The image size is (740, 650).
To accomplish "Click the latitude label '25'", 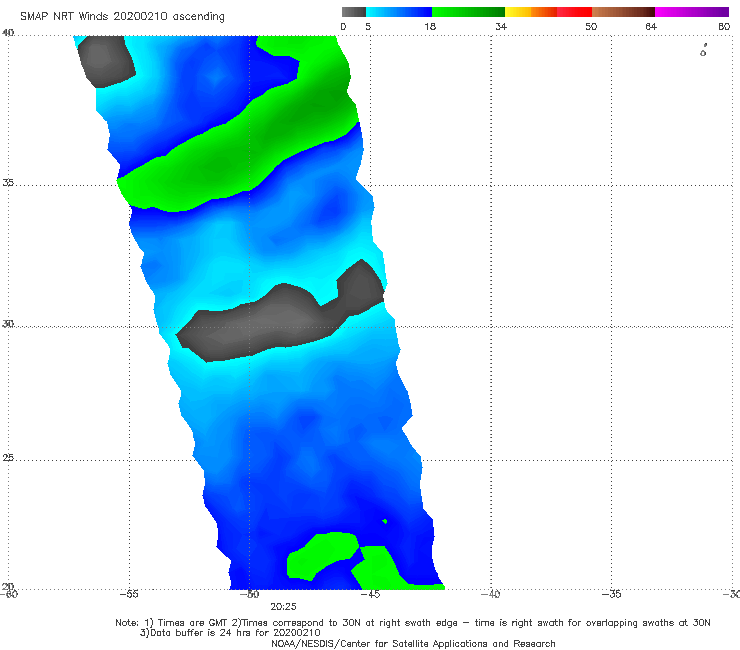I will (8, 458).
